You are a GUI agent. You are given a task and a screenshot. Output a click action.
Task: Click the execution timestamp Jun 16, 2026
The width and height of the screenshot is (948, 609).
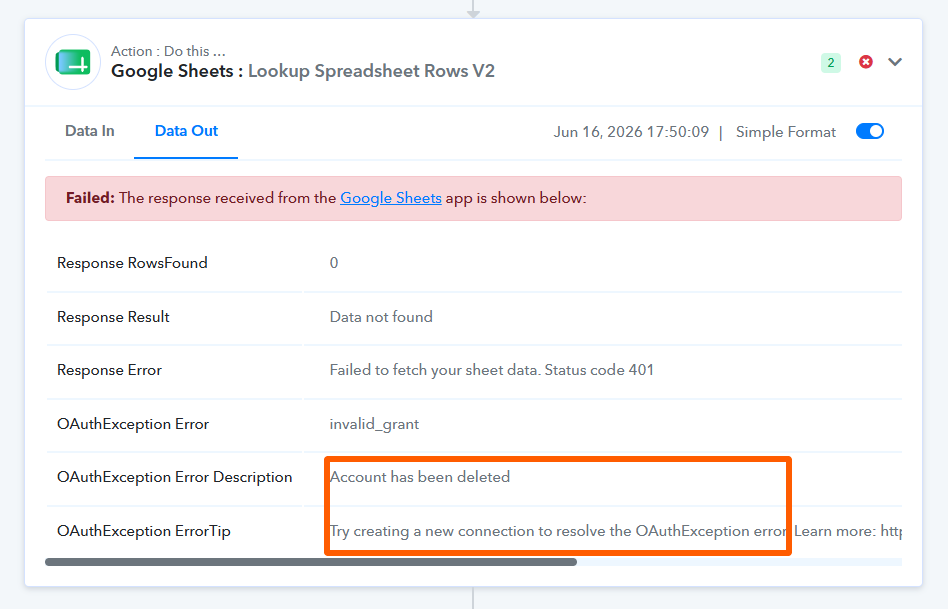631,132
